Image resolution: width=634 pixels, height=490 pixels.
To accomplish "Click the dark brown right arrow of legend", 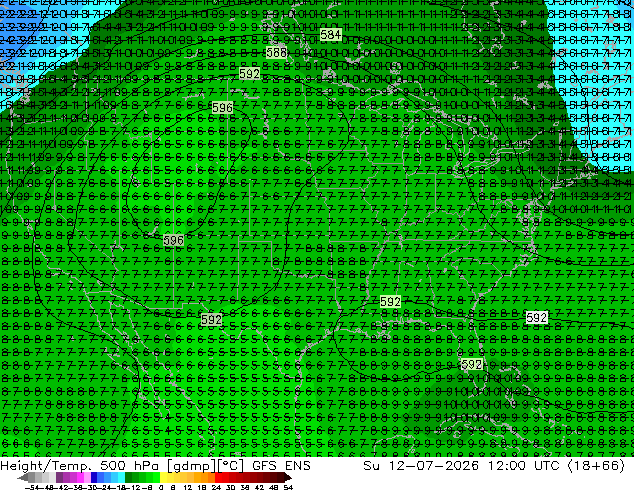I will pos(288,478).
